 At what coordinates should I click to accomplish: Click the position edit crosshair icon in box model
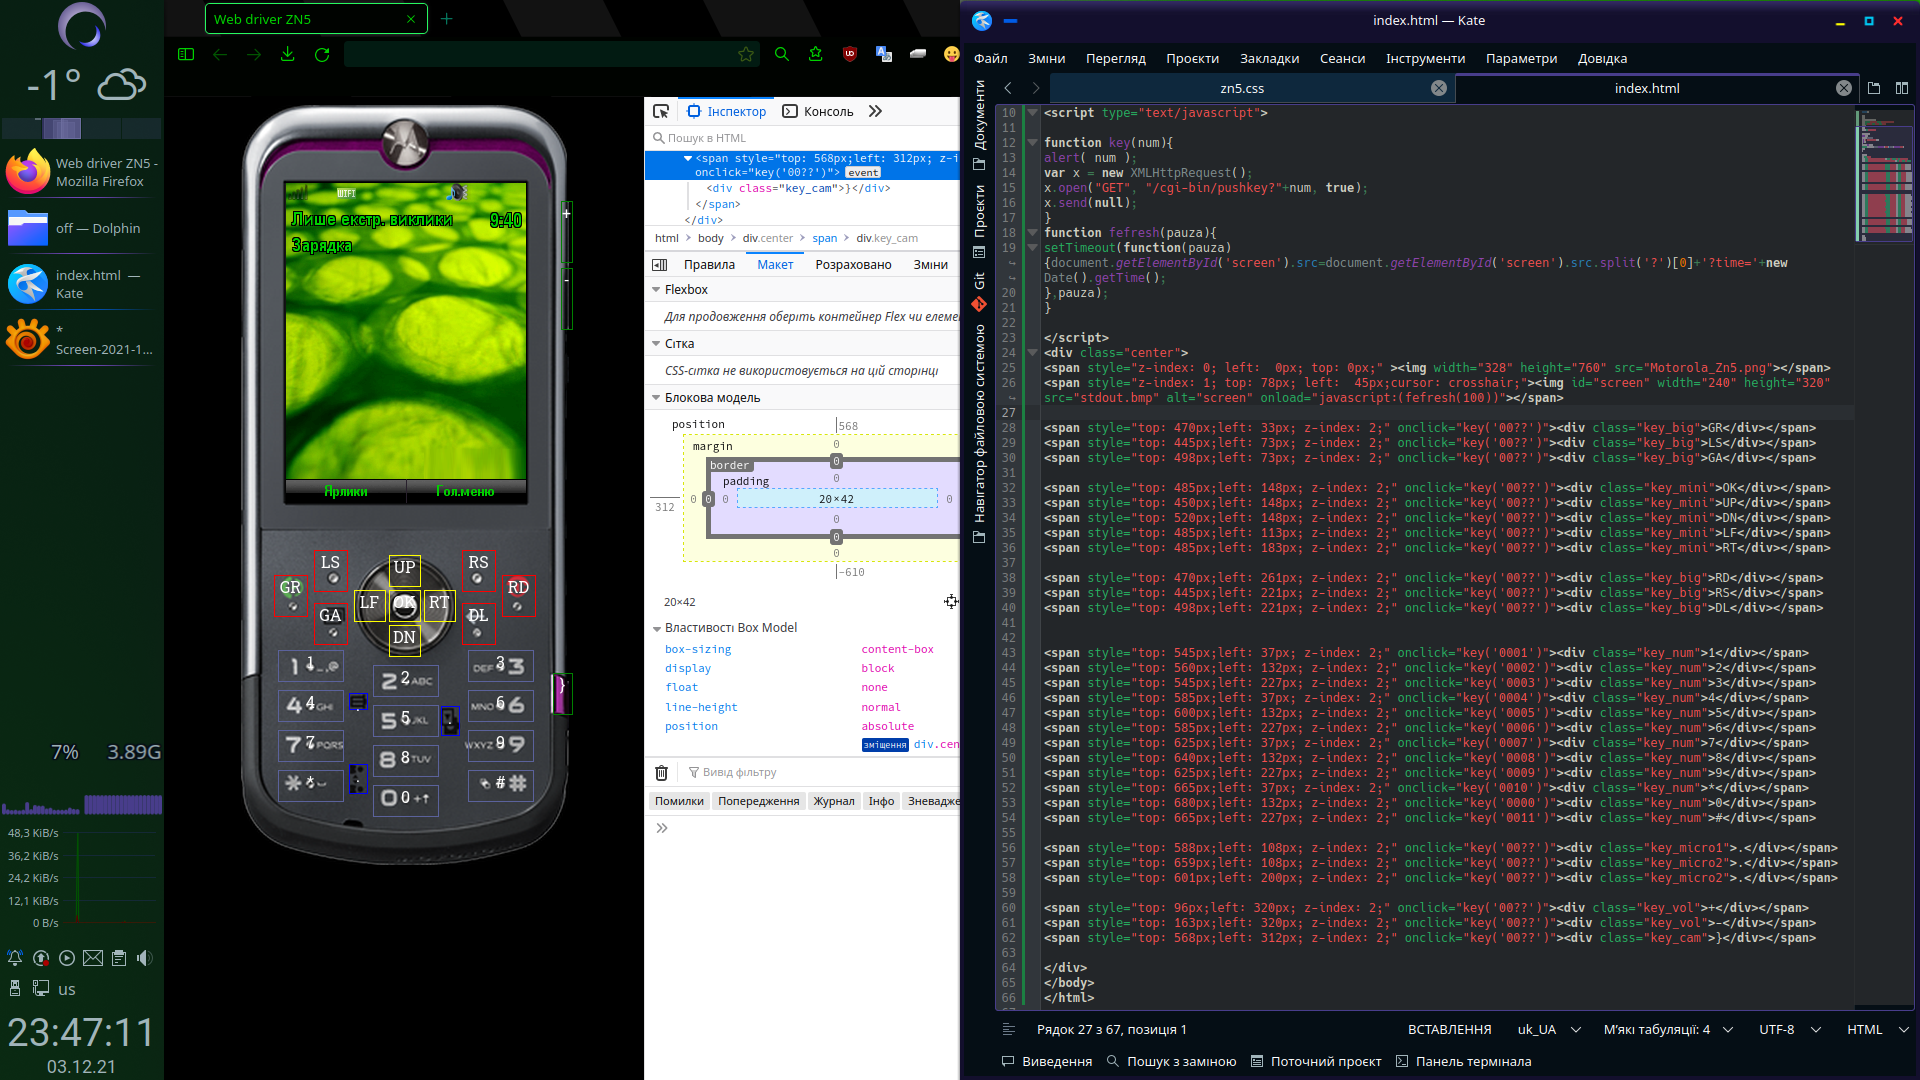click(951, 601)
